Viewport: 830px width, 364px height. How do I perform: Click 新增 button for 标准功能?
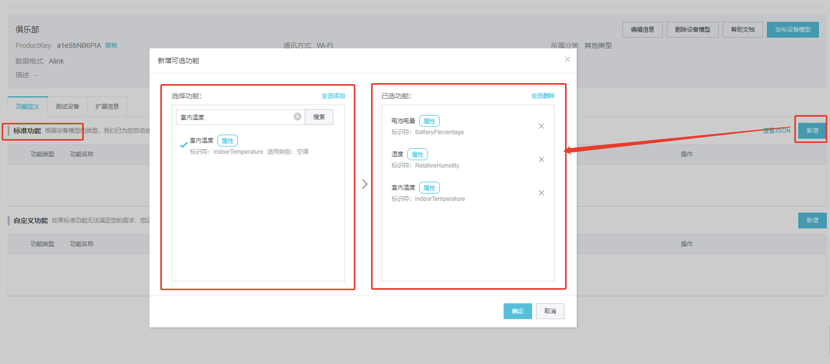tap(812, 130)
